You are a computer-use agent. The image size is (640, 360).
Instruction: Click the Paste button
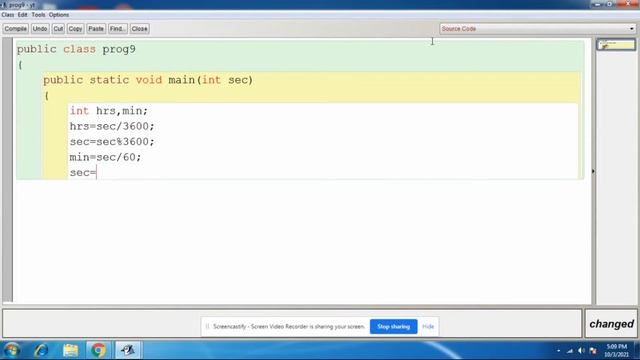coord(96,29)
